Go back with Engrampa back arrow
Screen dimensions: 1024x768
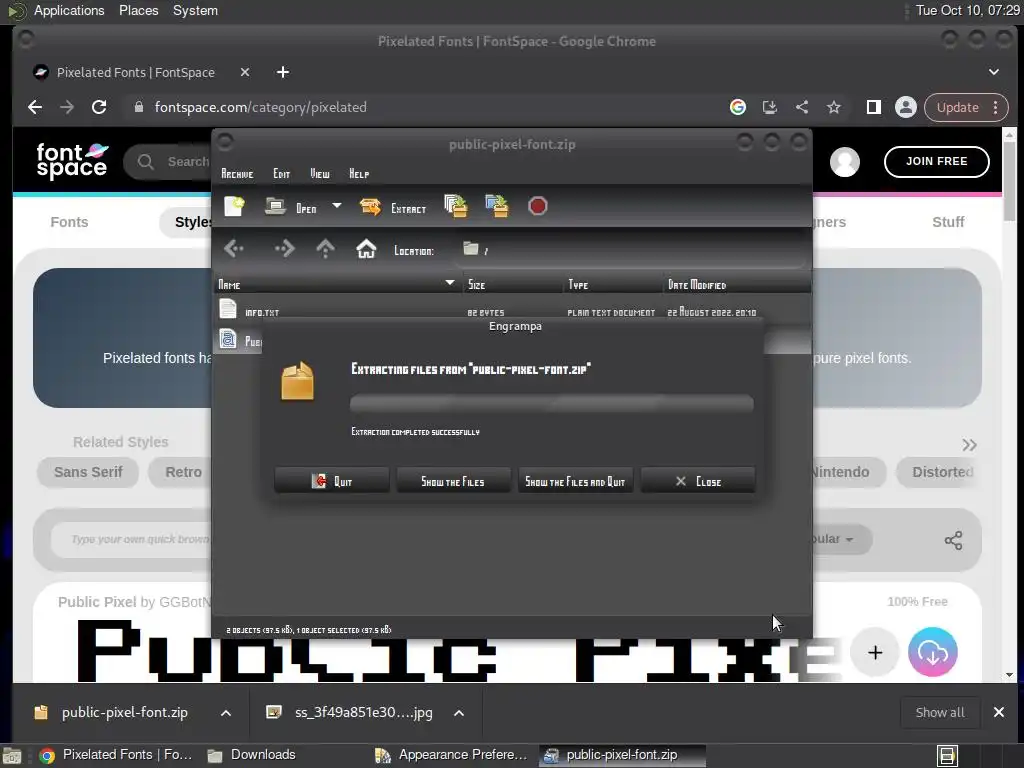point(234,249)
